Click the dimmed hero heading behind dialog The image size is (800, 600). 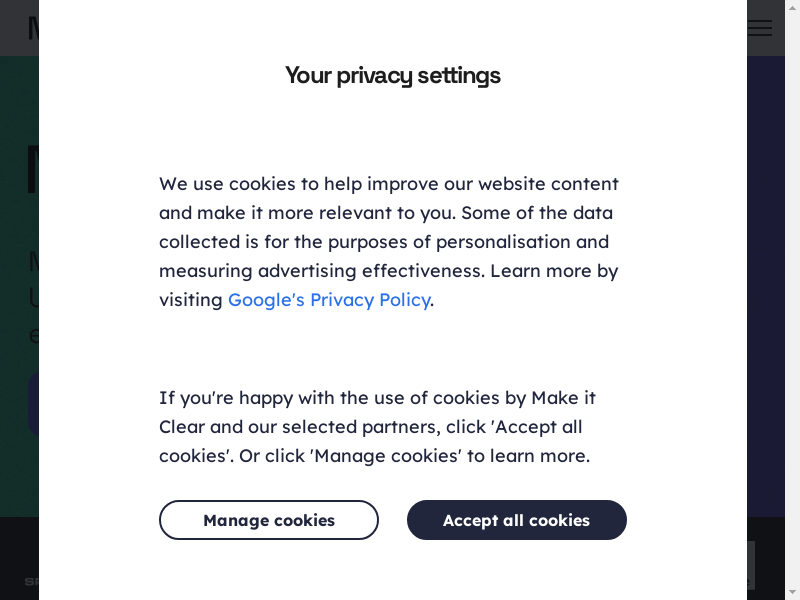pos(32,168)
